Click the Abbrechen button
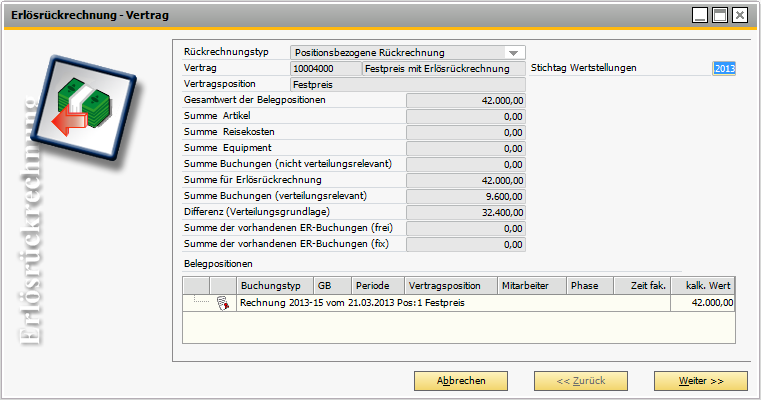This screenshot has height=400, width=761. [461, 381]
